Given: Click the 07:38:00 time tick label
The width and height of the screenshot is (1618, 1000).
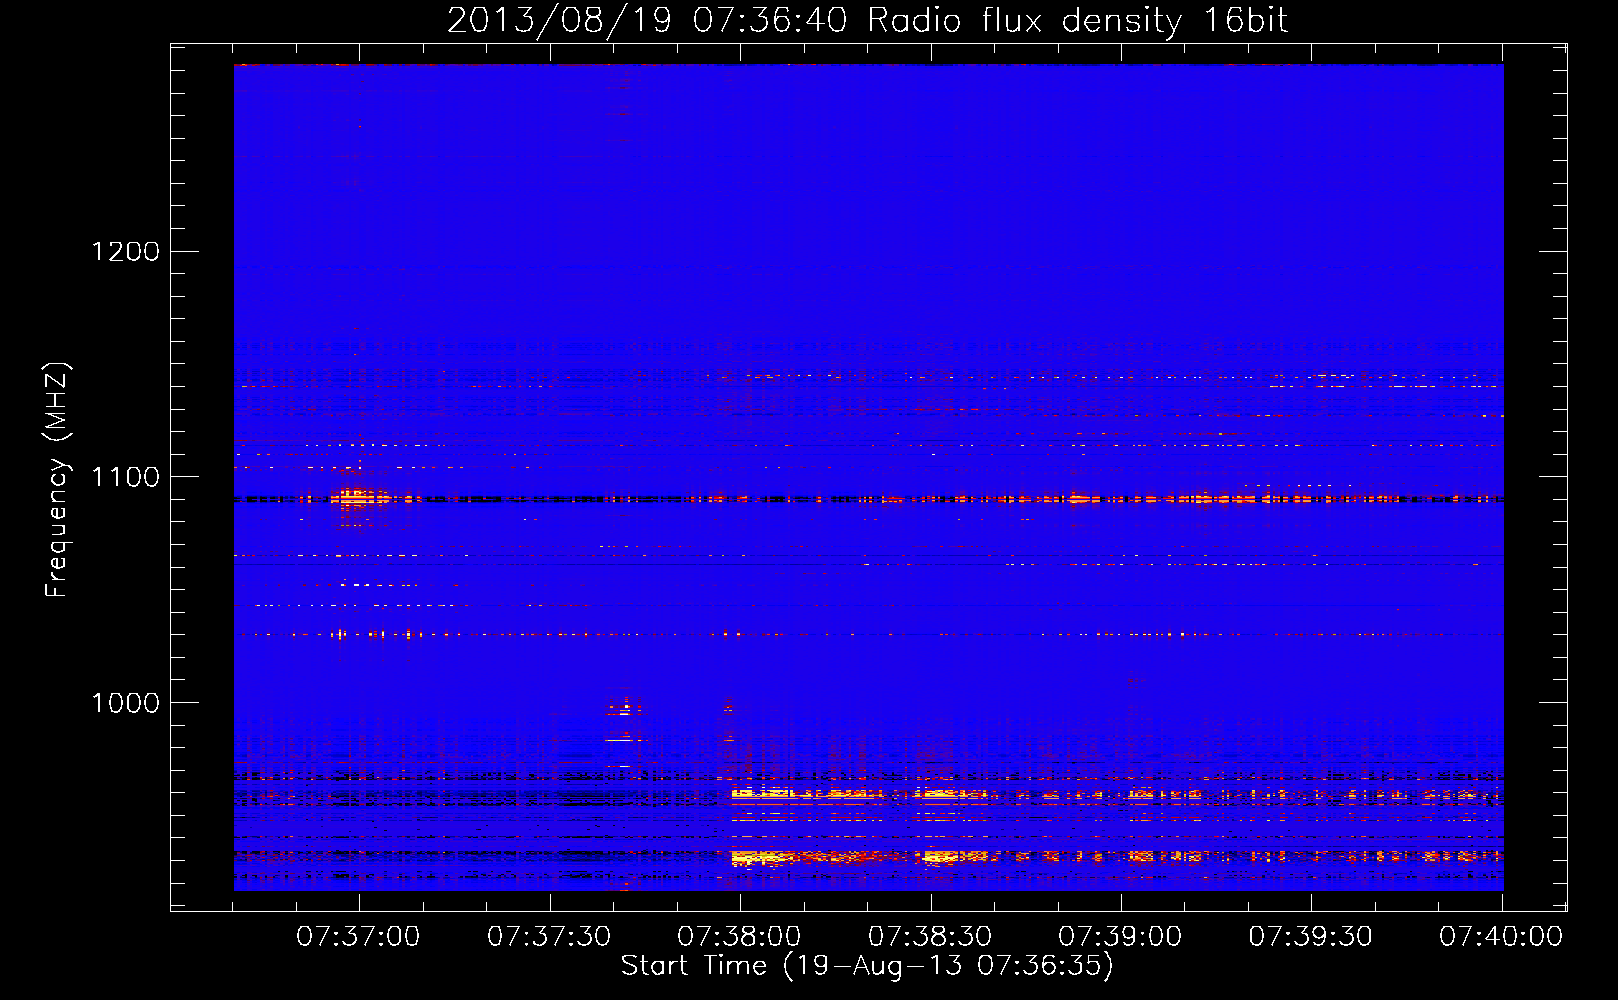Looking at the screenshot, I should click(x=739, y=937).
